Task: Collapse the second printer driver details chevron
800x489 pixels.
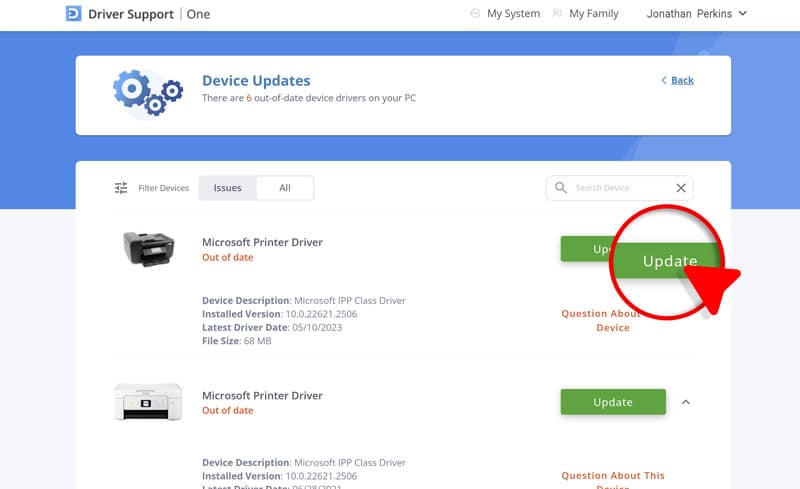Action: pyautogui.click(x=686, y=402)
